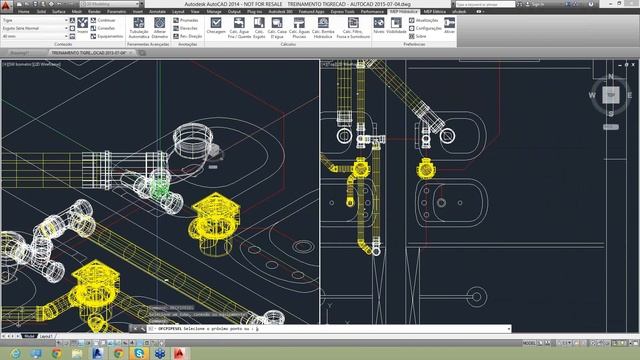Switch to the Insert ribbon tab
The height and width of the screenshot is (360, 640).
[x=138, y=11]
